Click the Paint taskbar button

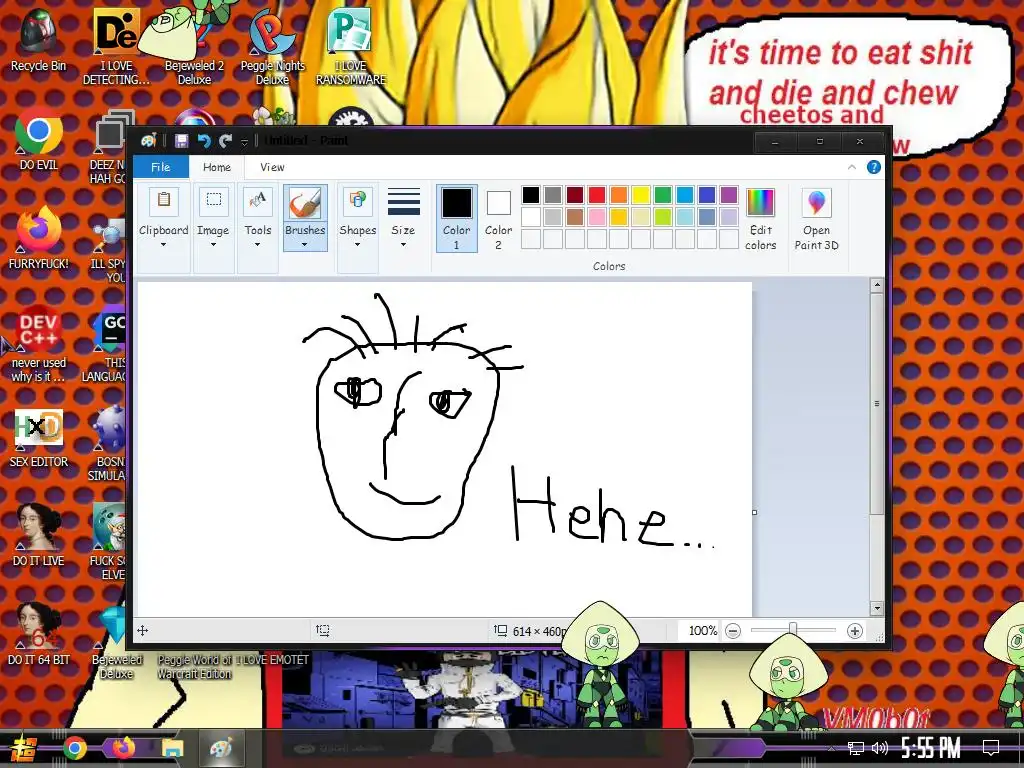(221, 748)
